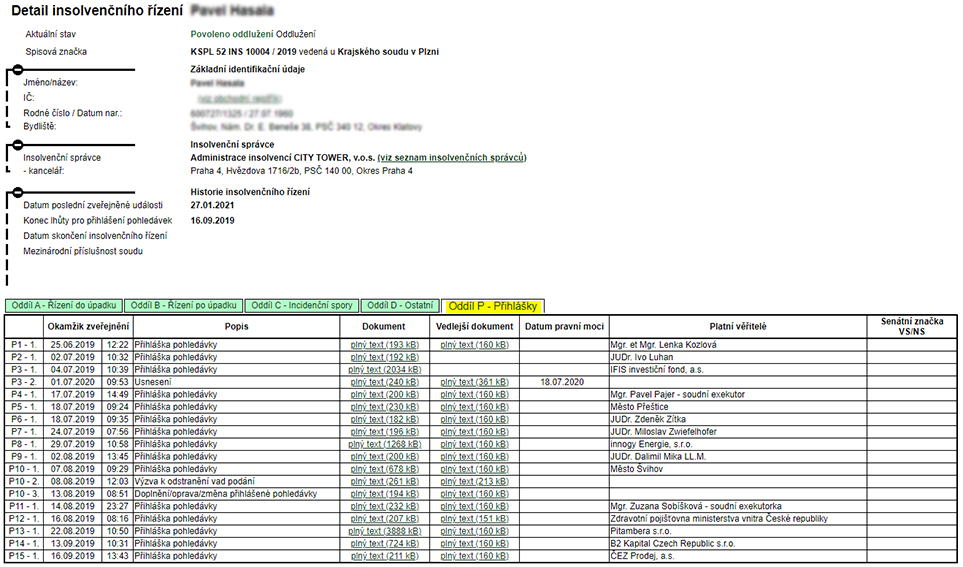
Task: Open plný text (200 kB) for P4 - 1
Action: pyautogui.click(x=384, y=394)
